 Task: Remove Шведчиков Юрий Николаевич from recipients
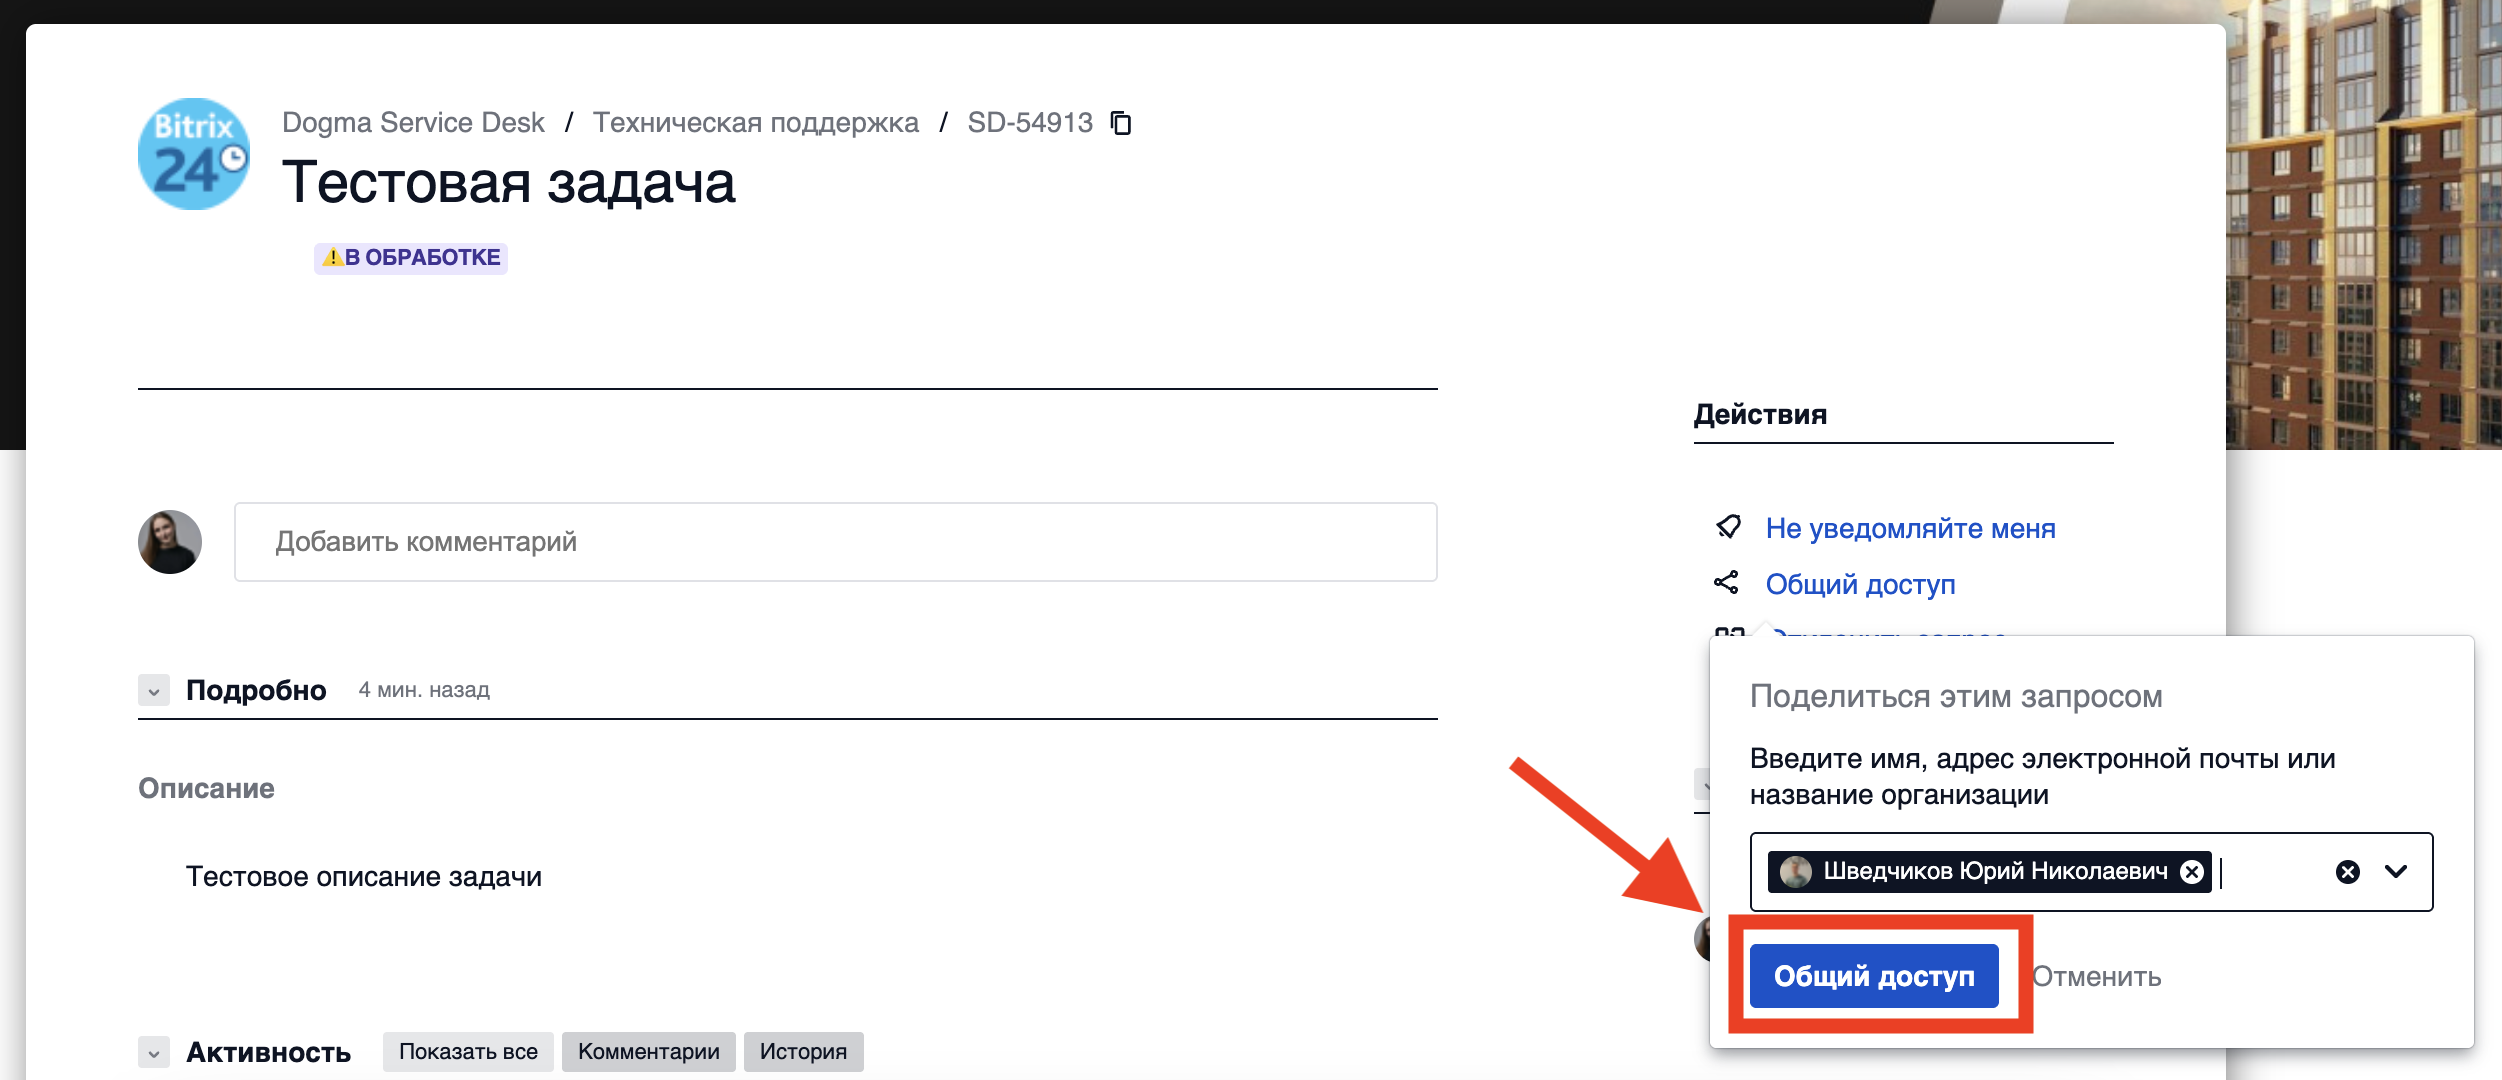(x=2191, y=872)
